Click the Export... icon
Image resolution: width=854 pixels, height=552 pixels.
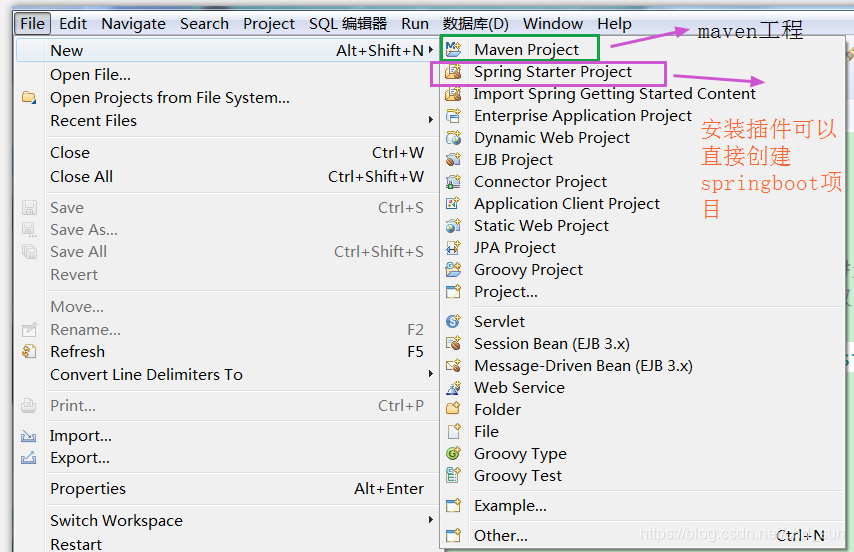pos(29,458)
